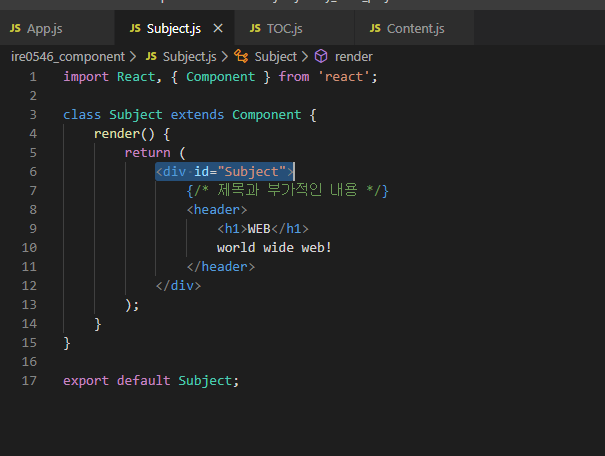Click the Subject class breadcrumb
The image size is (605, 456).
(275, 57)
